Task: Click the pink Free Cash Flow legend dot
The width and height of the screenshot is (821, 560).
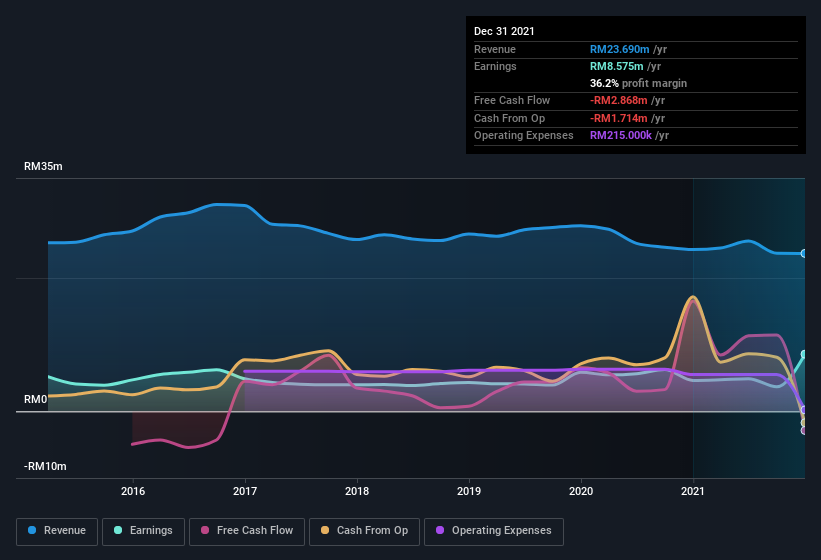Action: pos(206,531)
